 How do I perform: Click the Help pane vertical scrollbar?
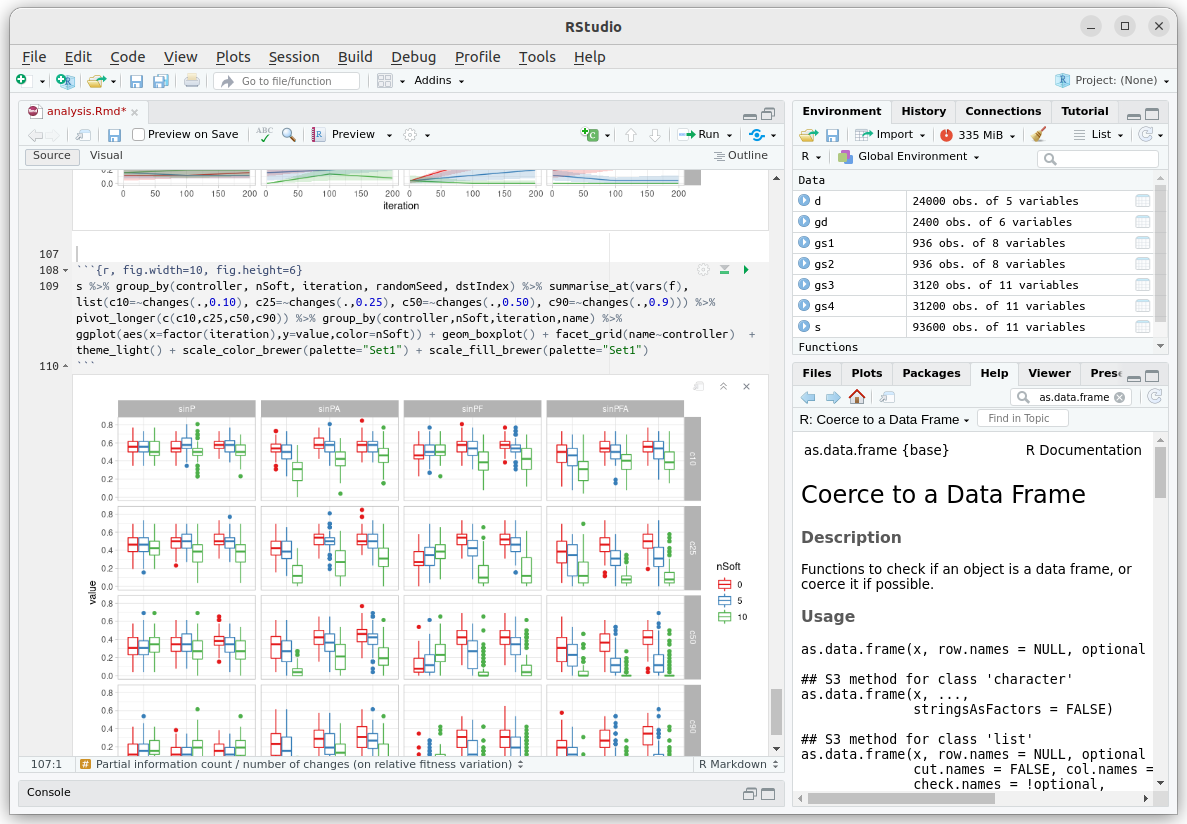click(1161, 472)
